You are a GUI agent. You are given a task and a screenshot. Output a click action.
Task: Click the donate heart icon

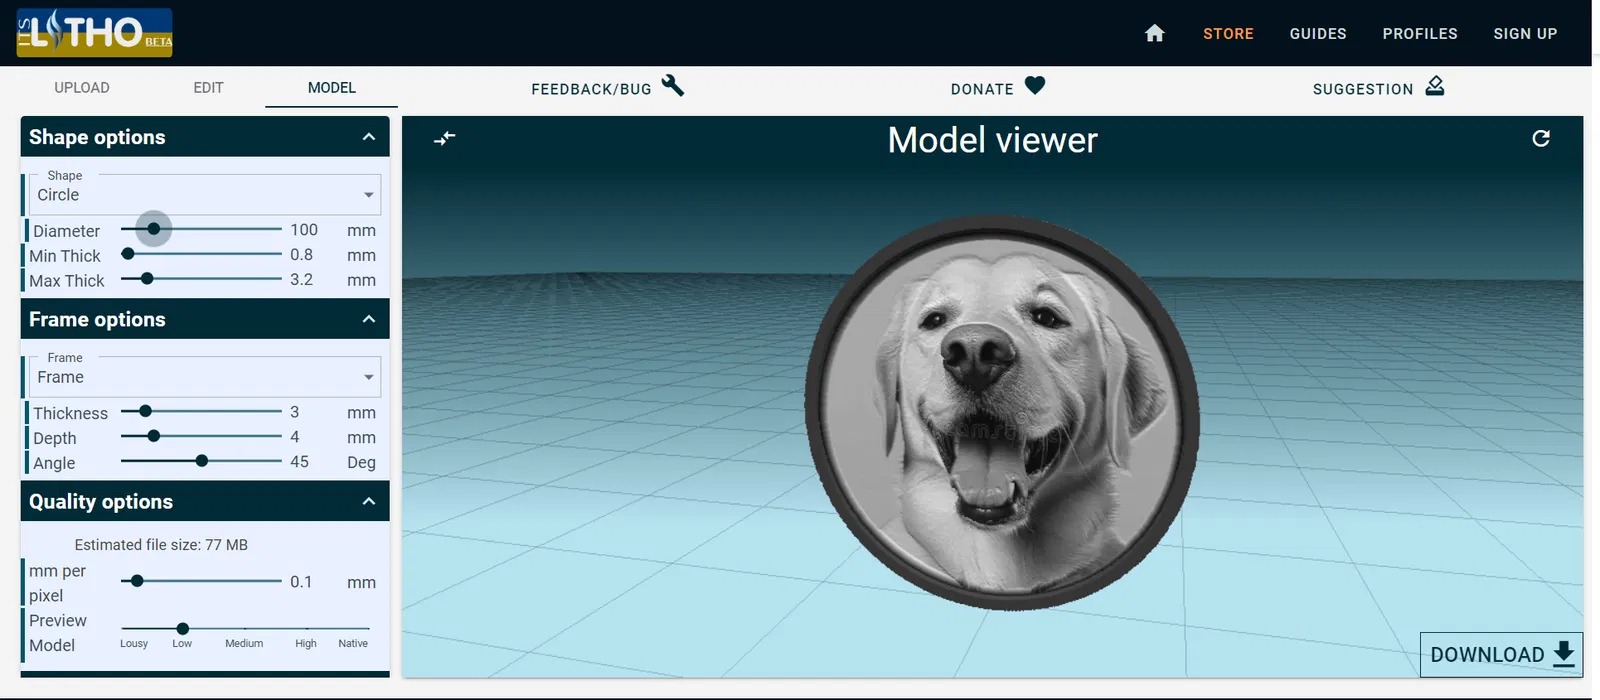(1035, 86)
